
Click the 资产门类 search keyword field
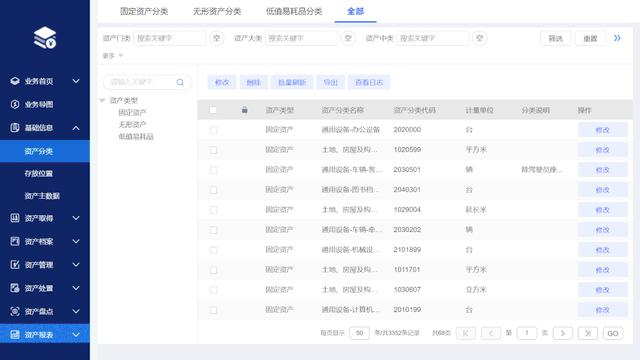pyautogui.click(x=170, y=38)
